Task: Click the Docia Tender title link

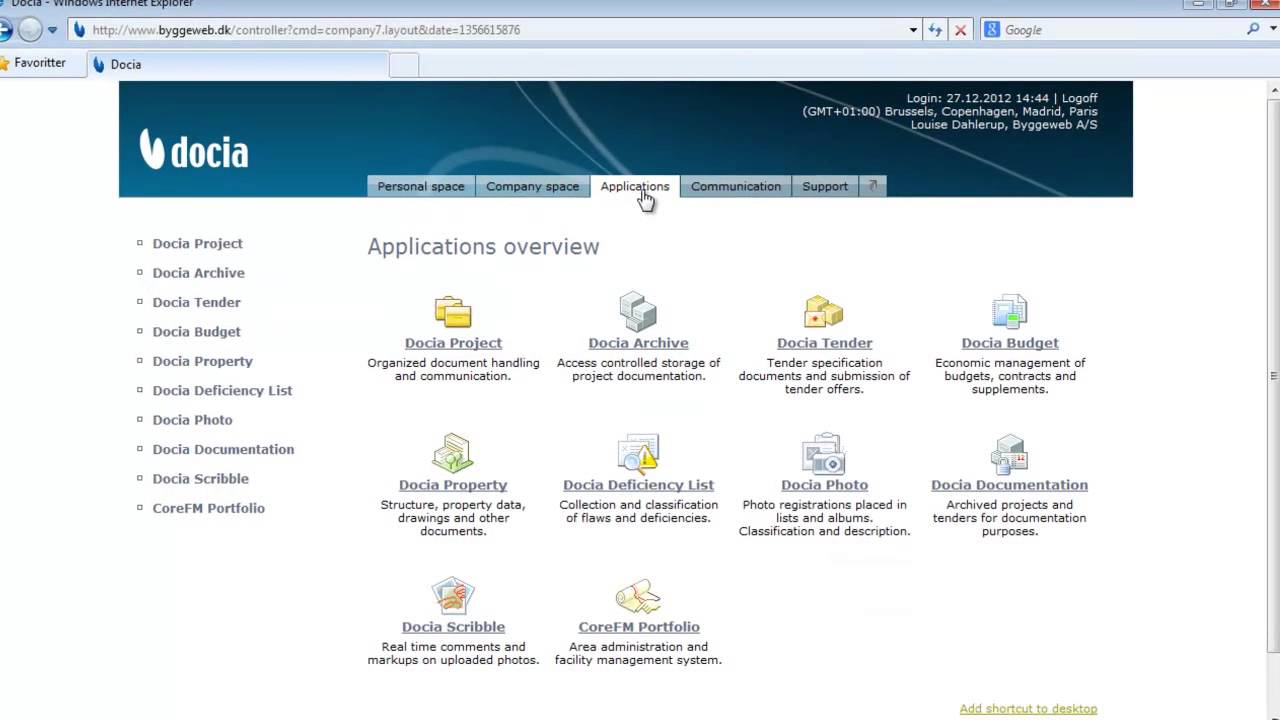Action: tap(824, 343)
